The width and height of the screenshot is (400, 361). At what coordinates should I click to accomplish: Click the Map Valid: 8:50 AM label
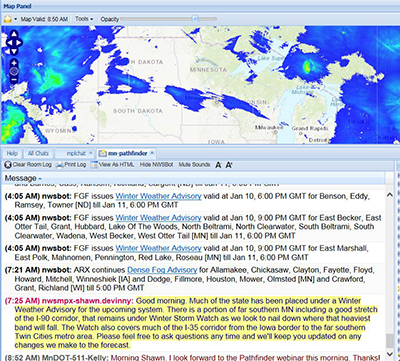point(44,19)
